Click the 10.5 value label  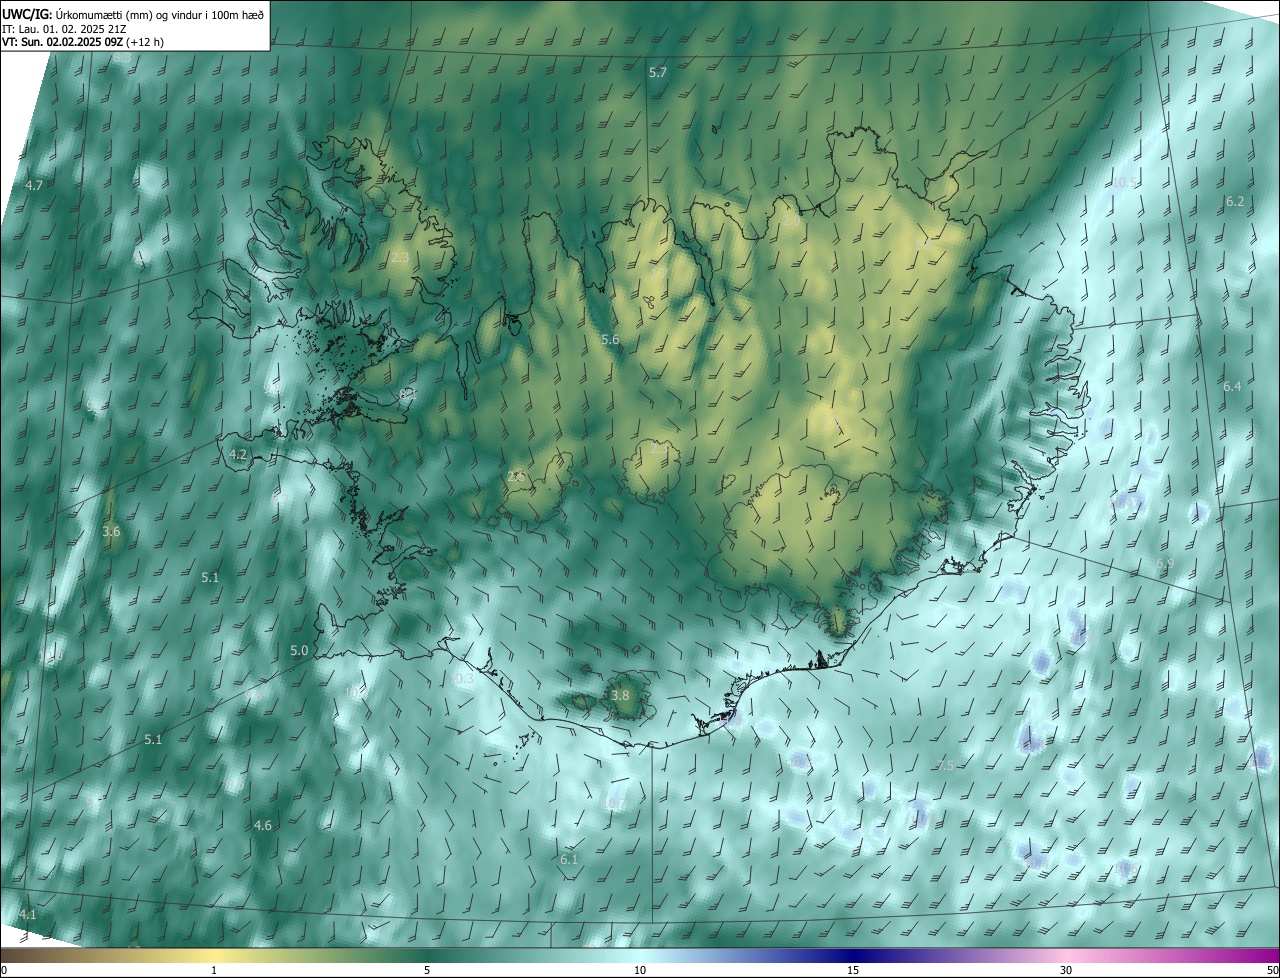(1125, 183)
